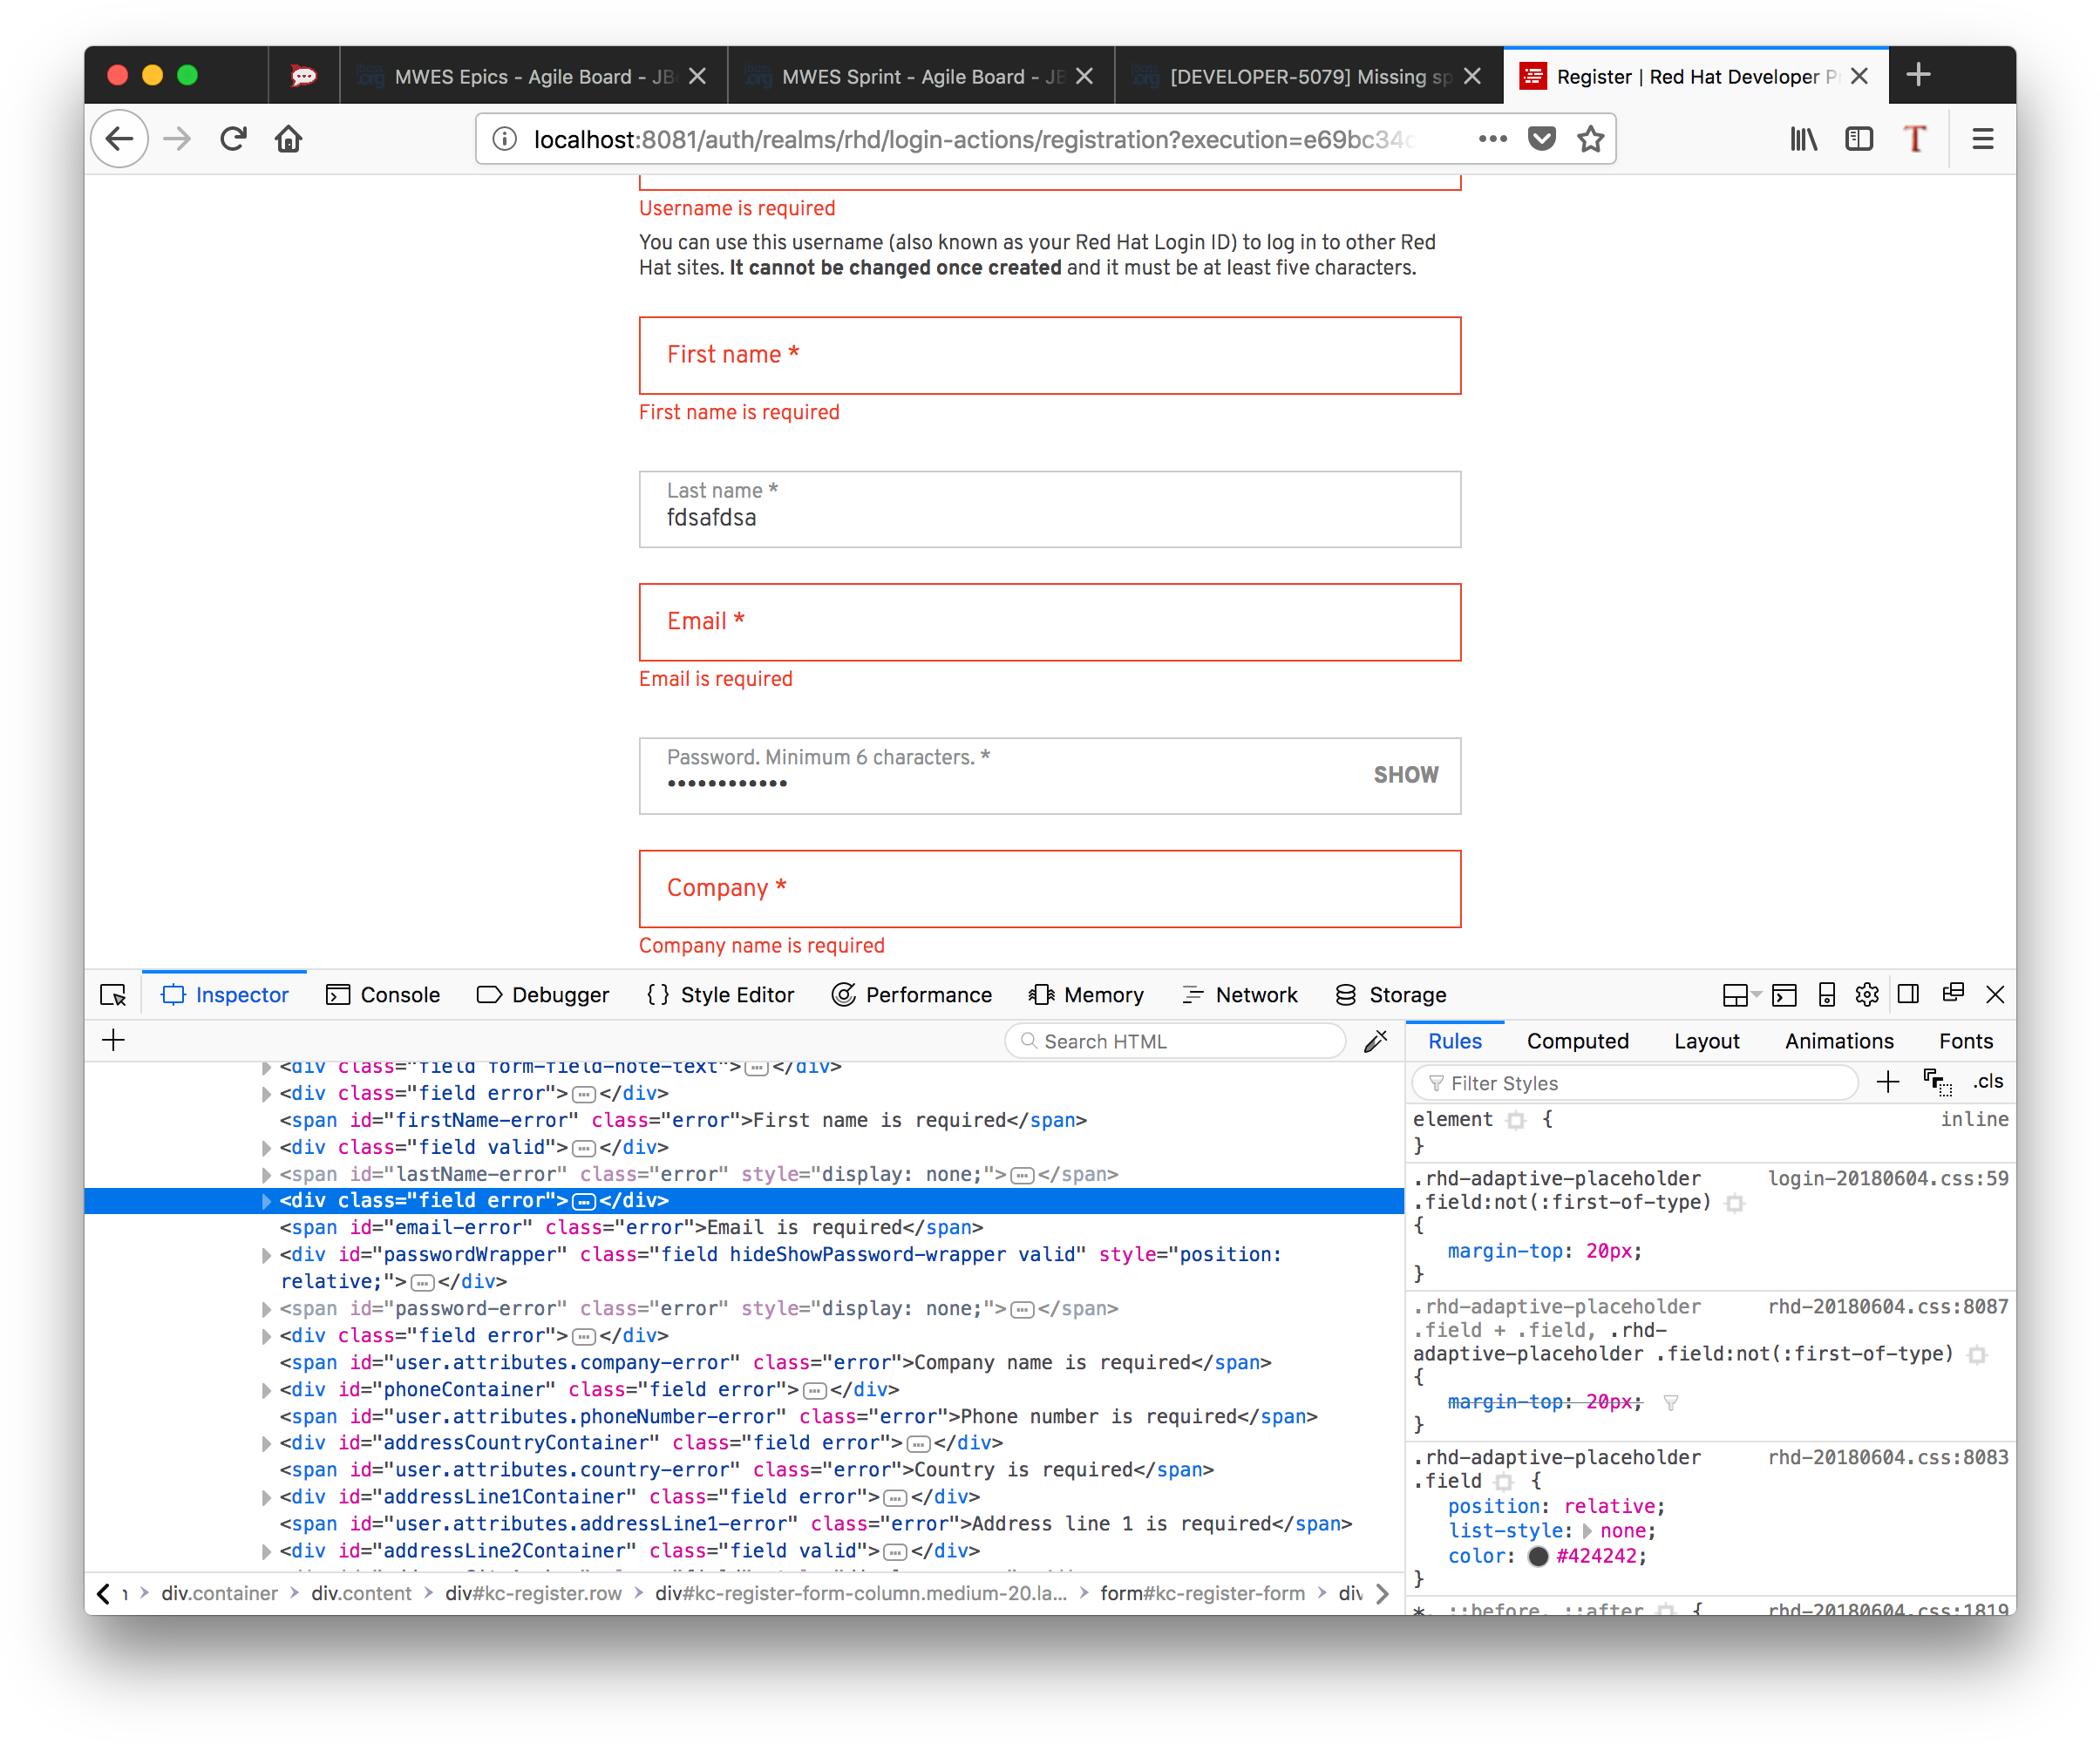Open the Performance tab

coord(912,995)
